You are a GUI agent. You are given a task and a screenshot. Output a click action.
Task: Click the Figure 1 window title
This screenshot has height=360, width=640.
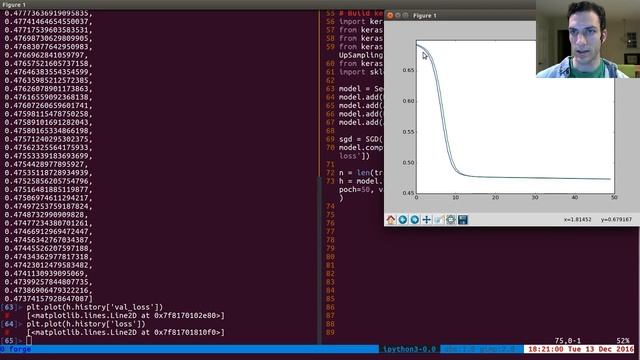pos(424,16)
